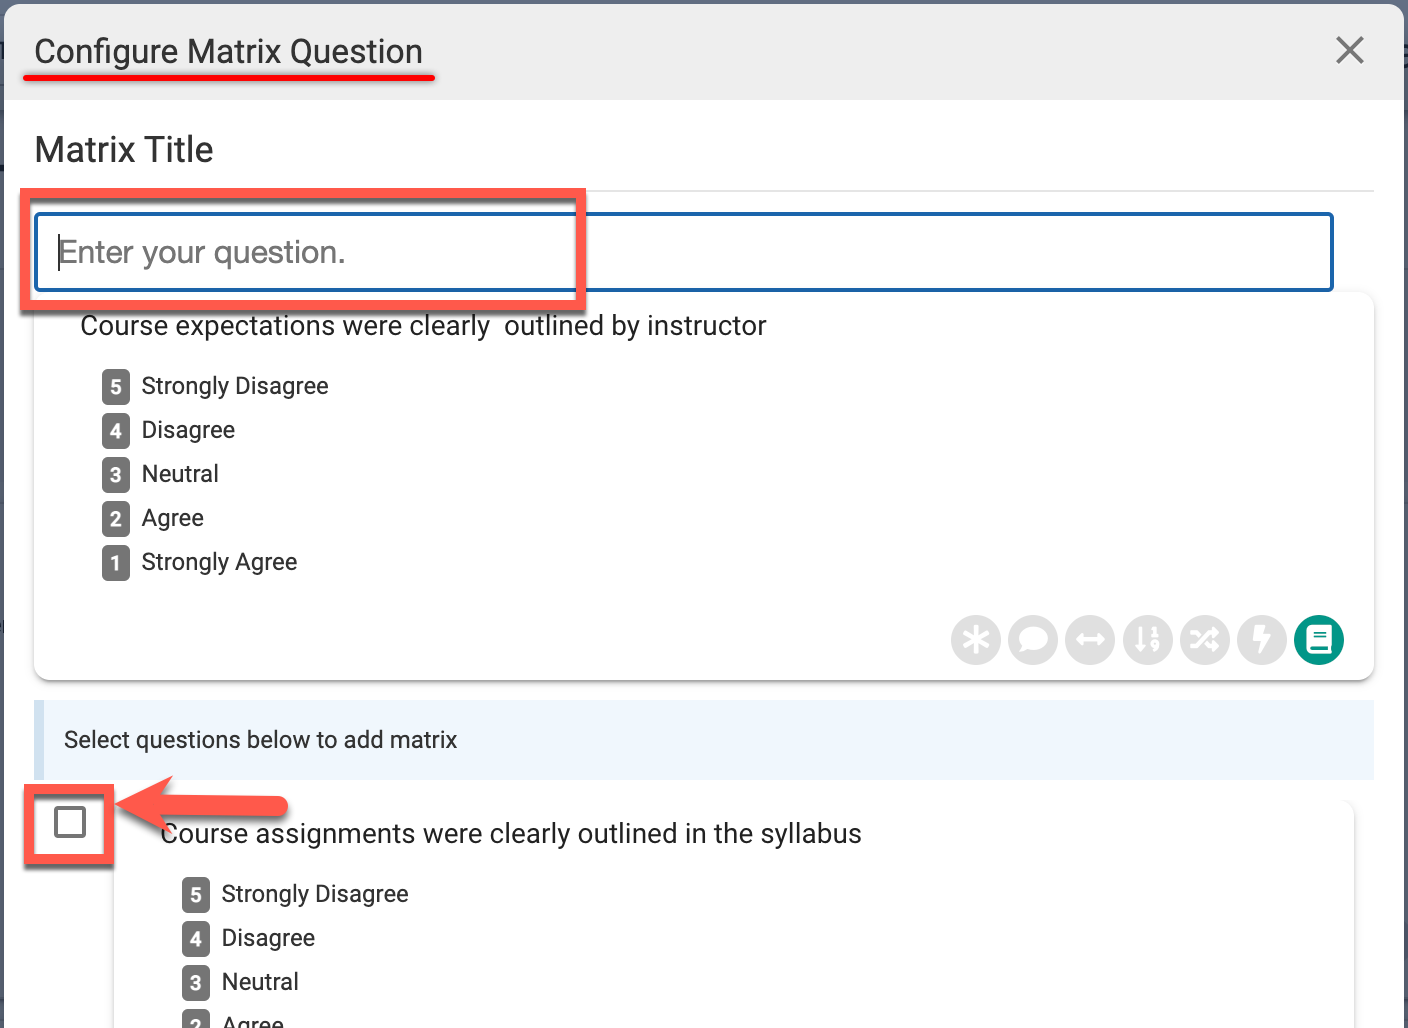Click 'Strongly Disagree' in first question
Screen dimensions: 1408x1028
coord(234,386)
